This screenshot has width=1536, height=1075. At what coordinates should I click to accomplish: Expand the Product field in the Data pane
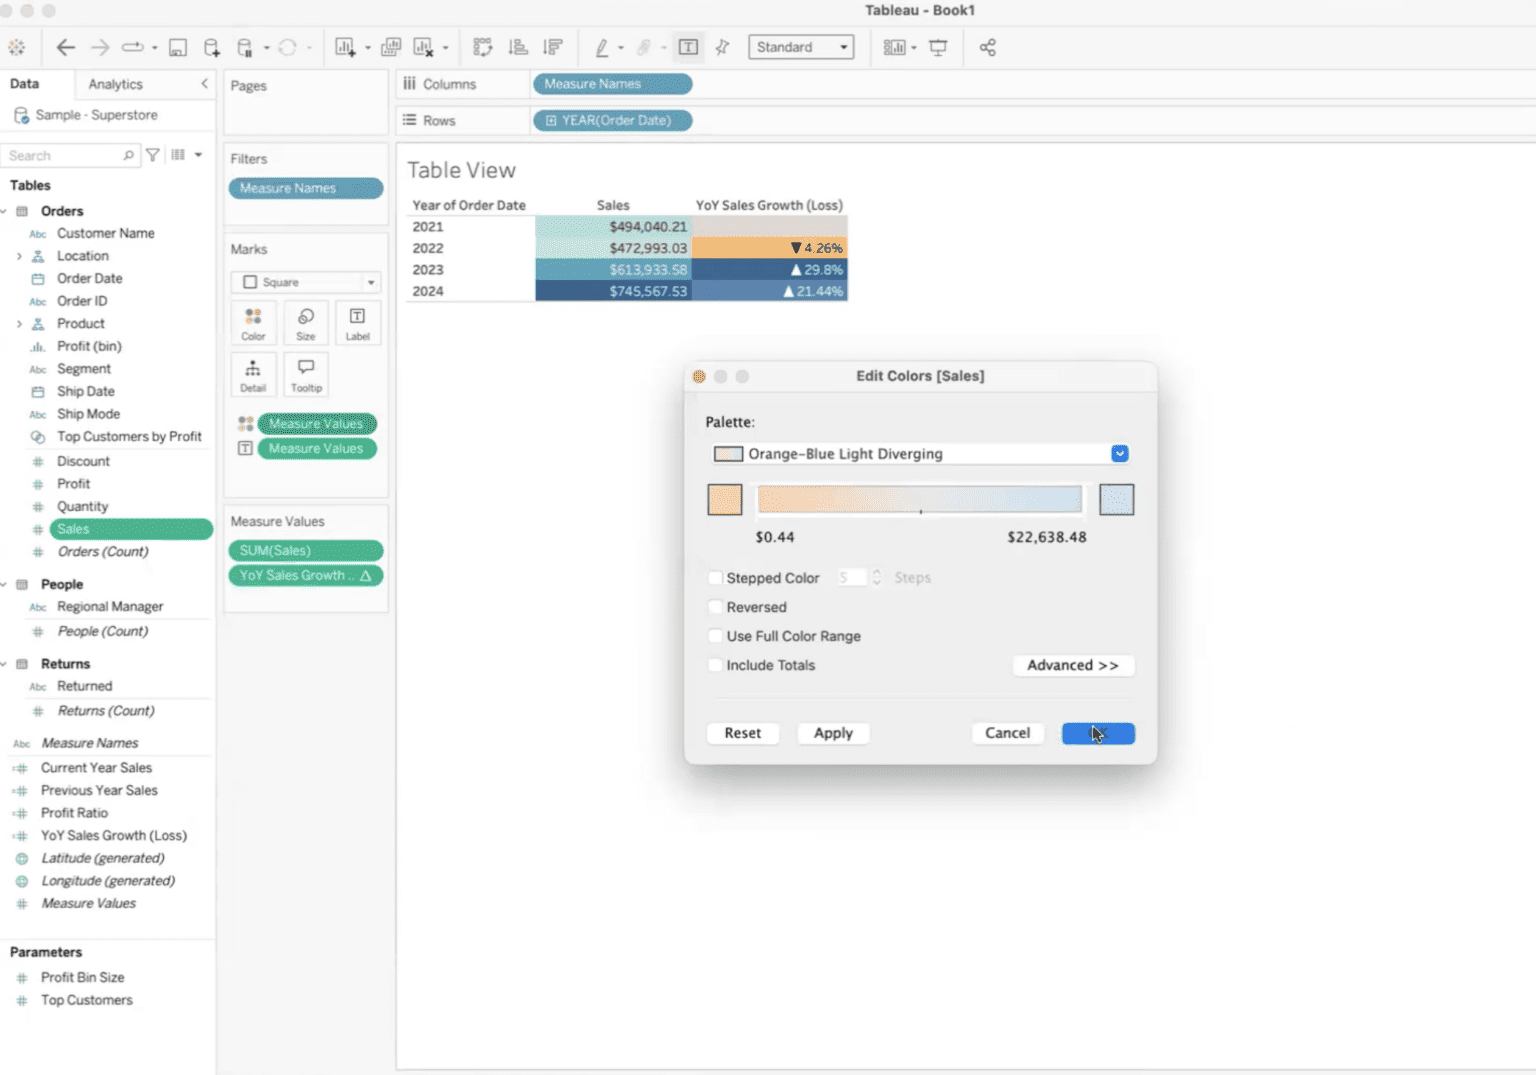tap(20, 323)
